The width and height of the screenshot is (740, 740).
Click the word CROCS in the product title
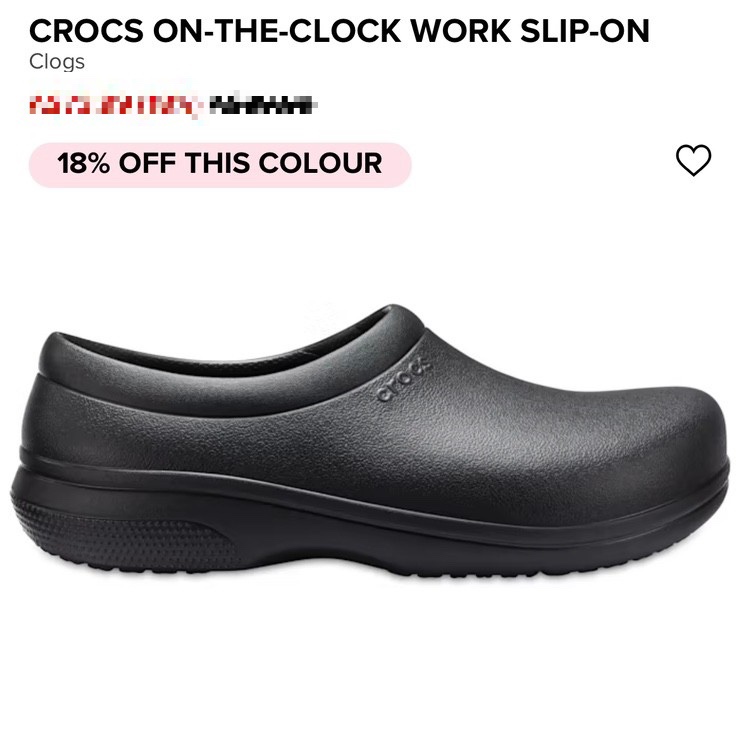point(86,31)
